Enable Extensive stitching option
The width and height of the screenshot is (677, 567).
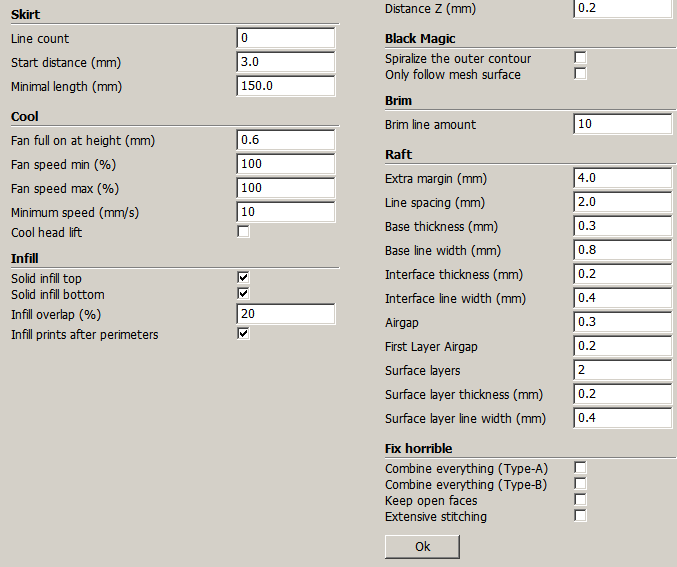[580, 516]
